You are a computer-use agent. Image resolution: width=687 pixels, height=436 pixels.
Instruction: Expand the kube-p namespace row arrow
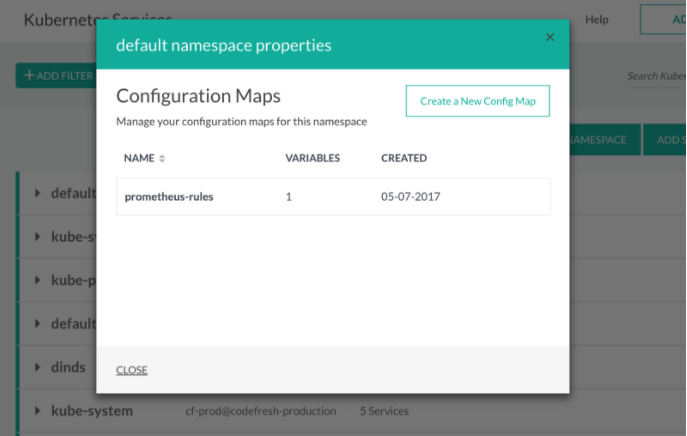(x=37, y=280)
